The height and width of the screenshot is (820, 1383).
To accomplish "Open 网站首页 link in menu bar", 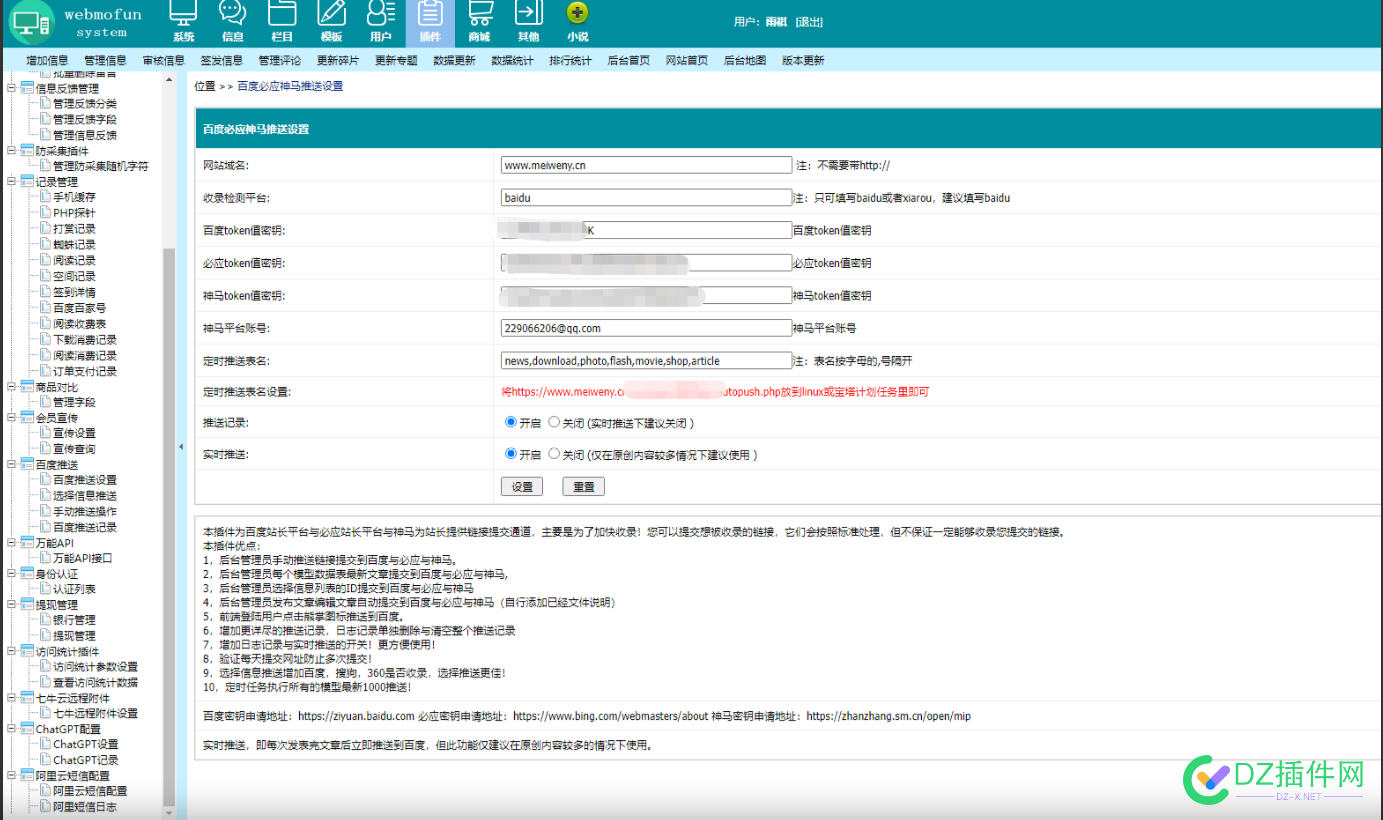I will 687,61.
